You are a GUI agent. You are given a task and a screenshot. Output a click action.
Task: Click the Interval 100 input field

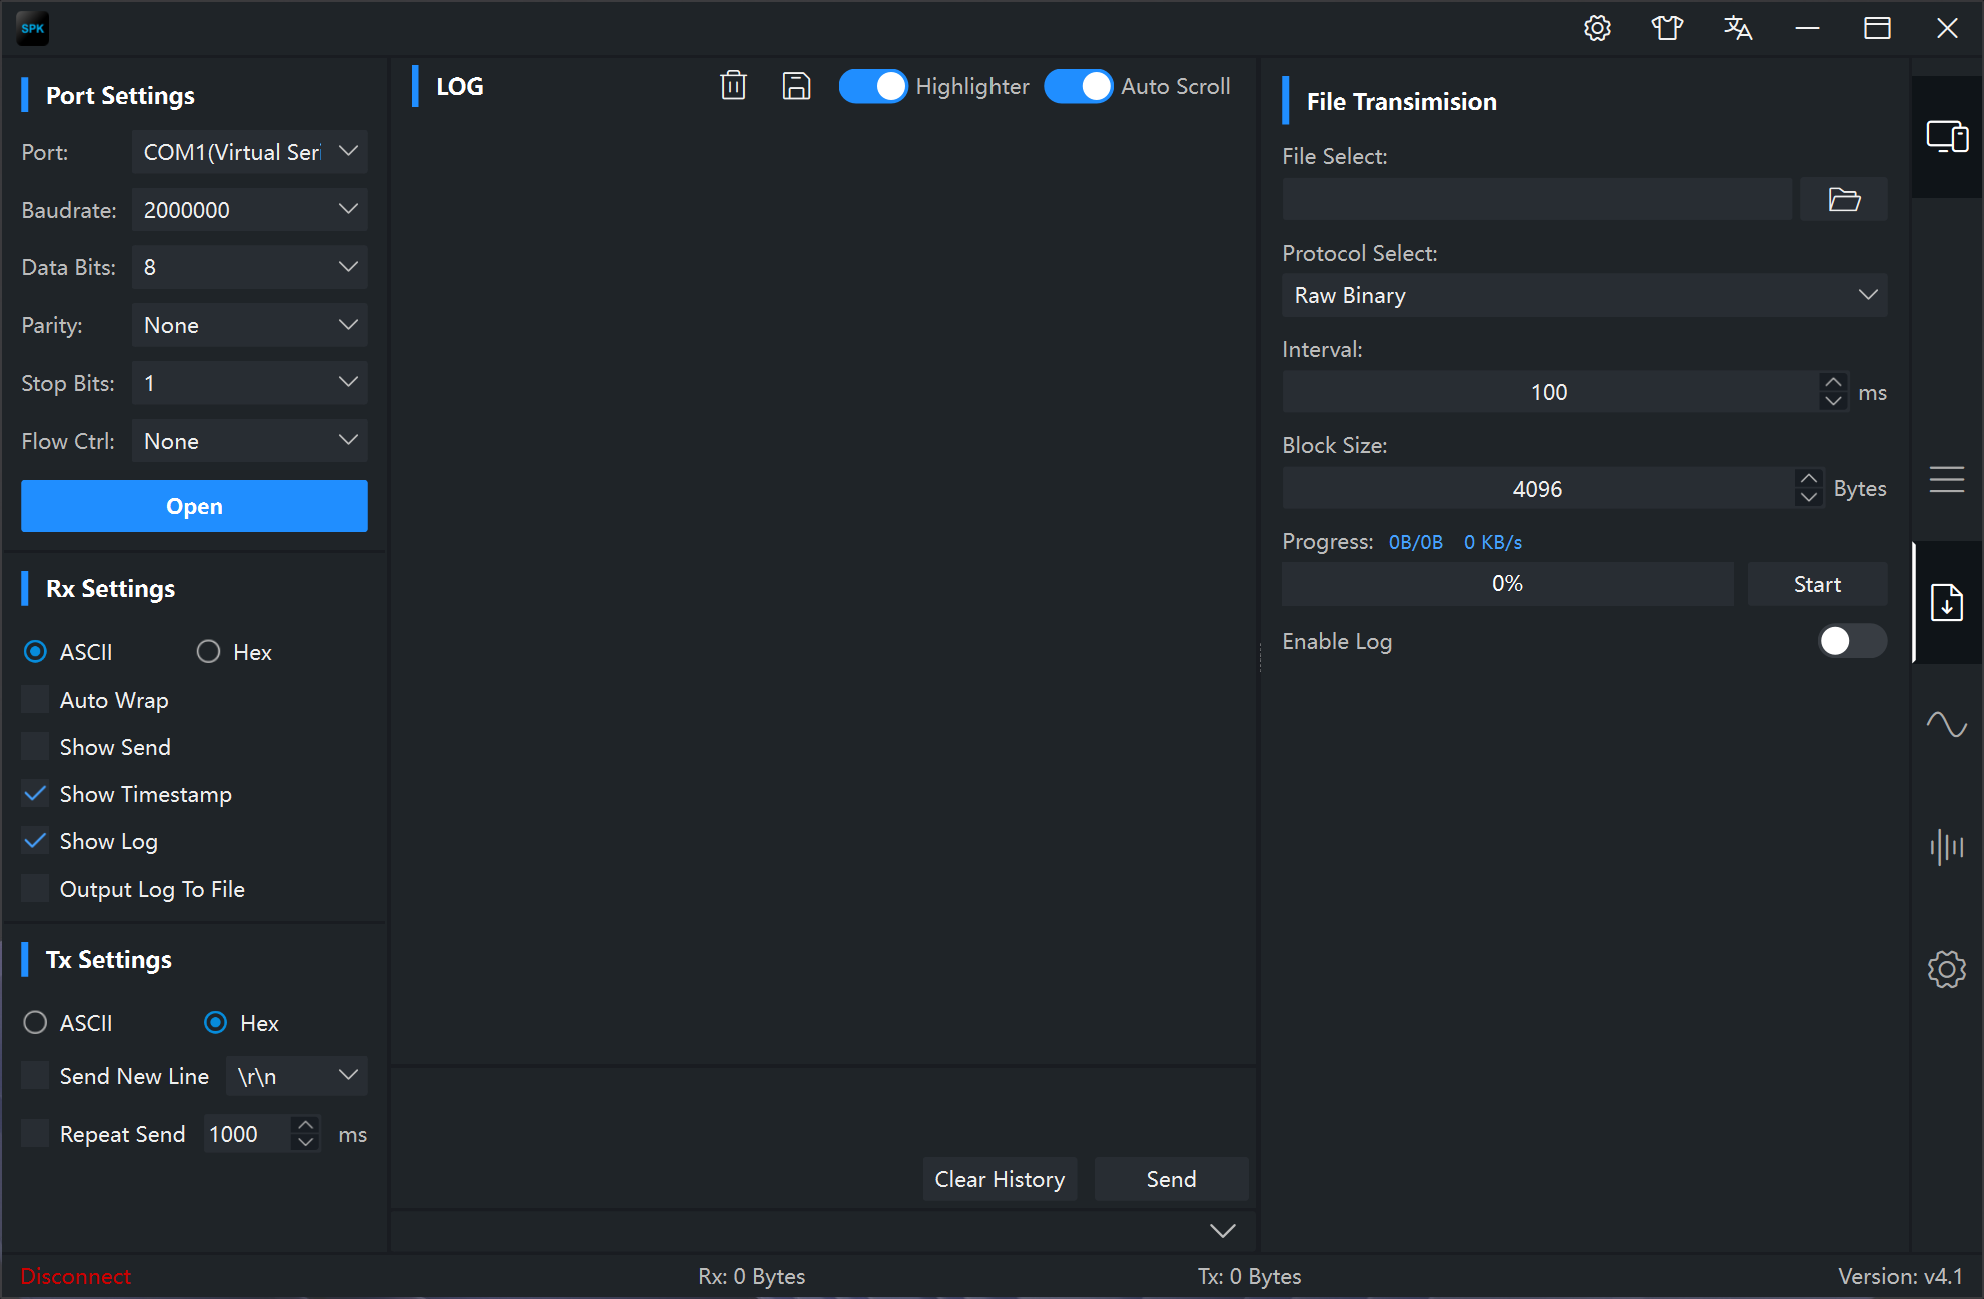coord(1550,392)
